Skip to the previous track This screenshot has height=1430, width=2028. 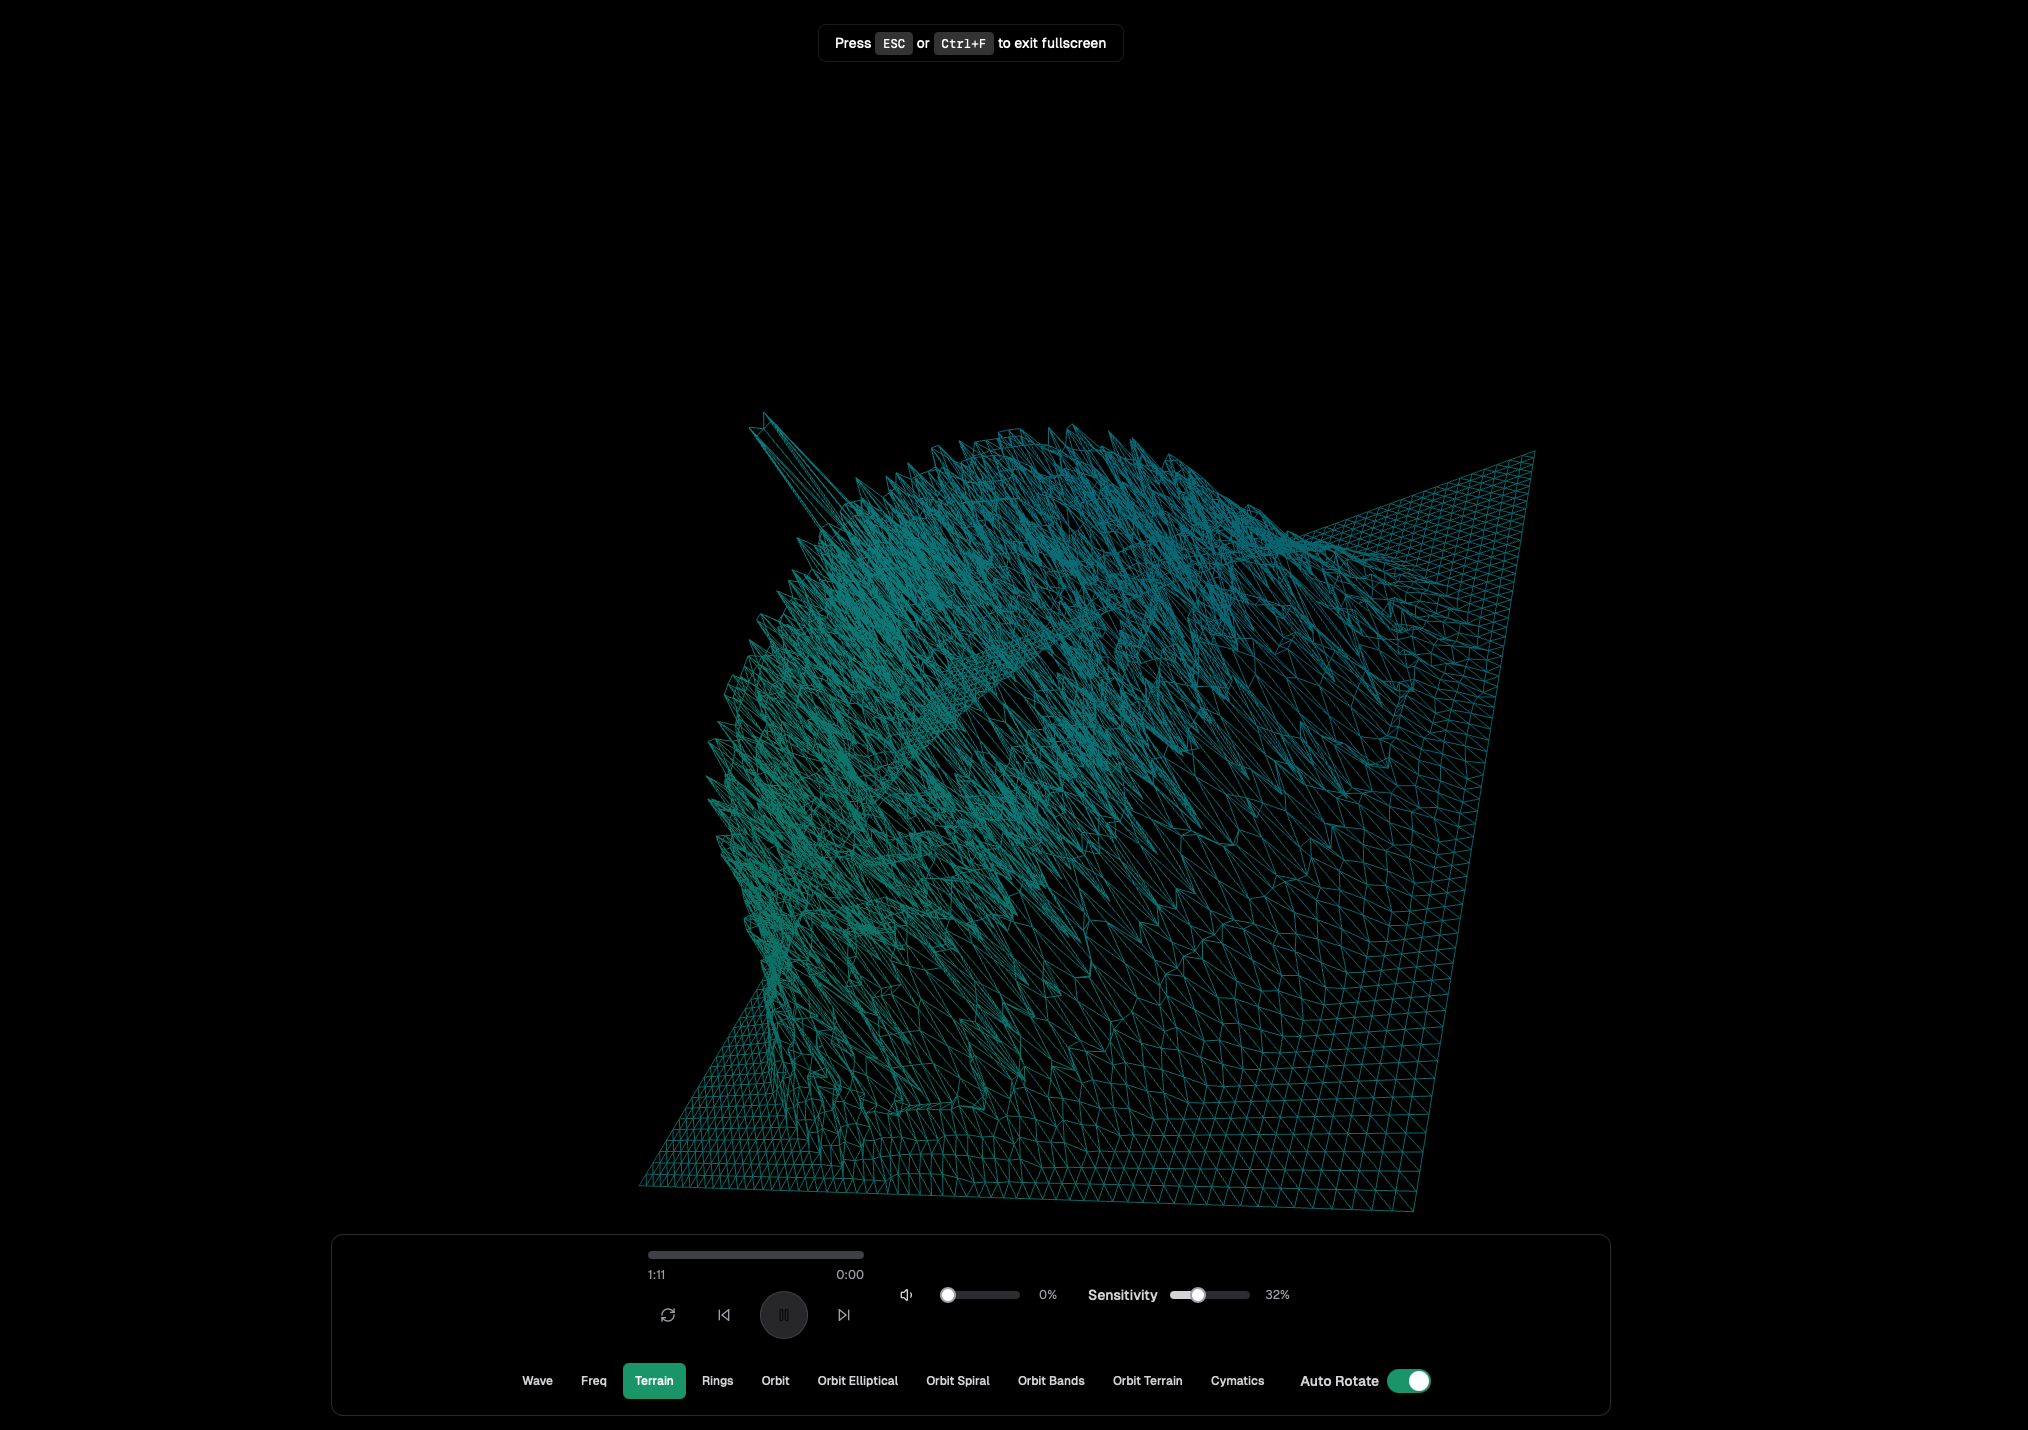724,1315
